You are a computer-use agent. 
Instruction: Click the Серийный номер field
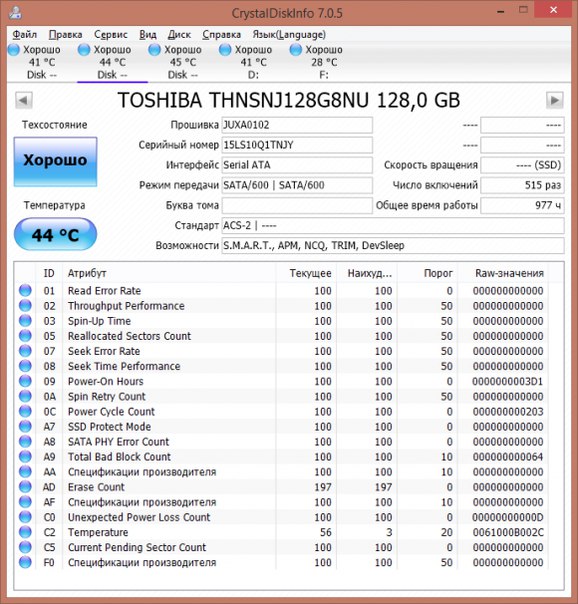point(297,145)
